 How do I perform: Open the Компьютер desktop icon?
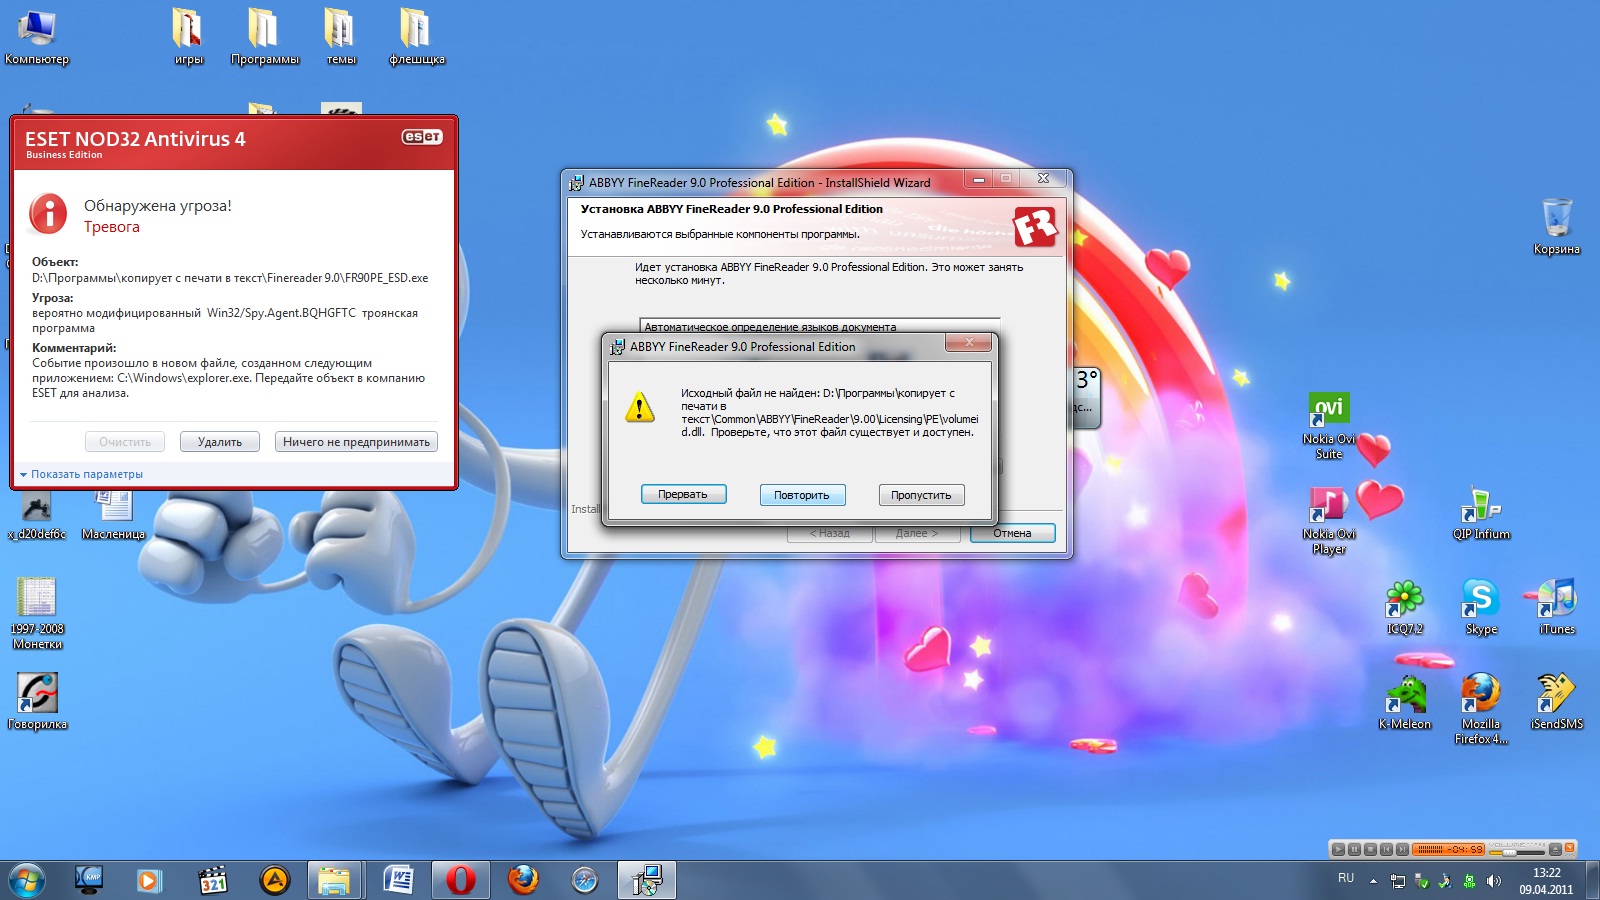pyautogui.click(x=37, y=37)
